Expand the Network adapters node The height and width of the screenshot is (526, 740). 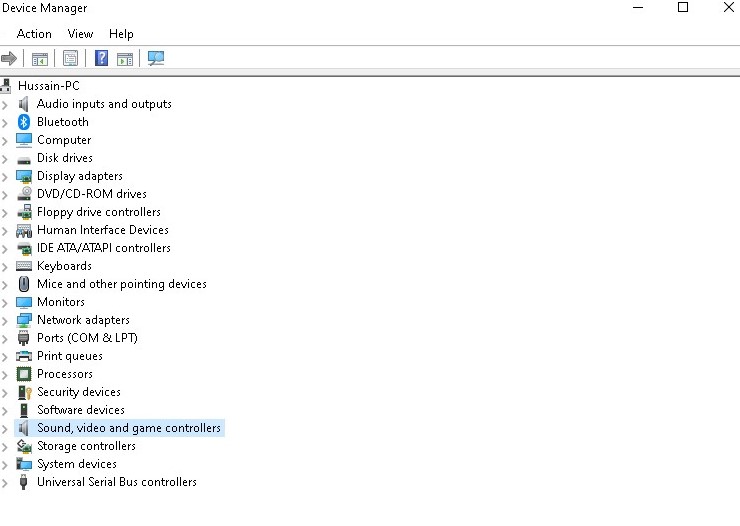pyautogui.click(x=6, y=320)
